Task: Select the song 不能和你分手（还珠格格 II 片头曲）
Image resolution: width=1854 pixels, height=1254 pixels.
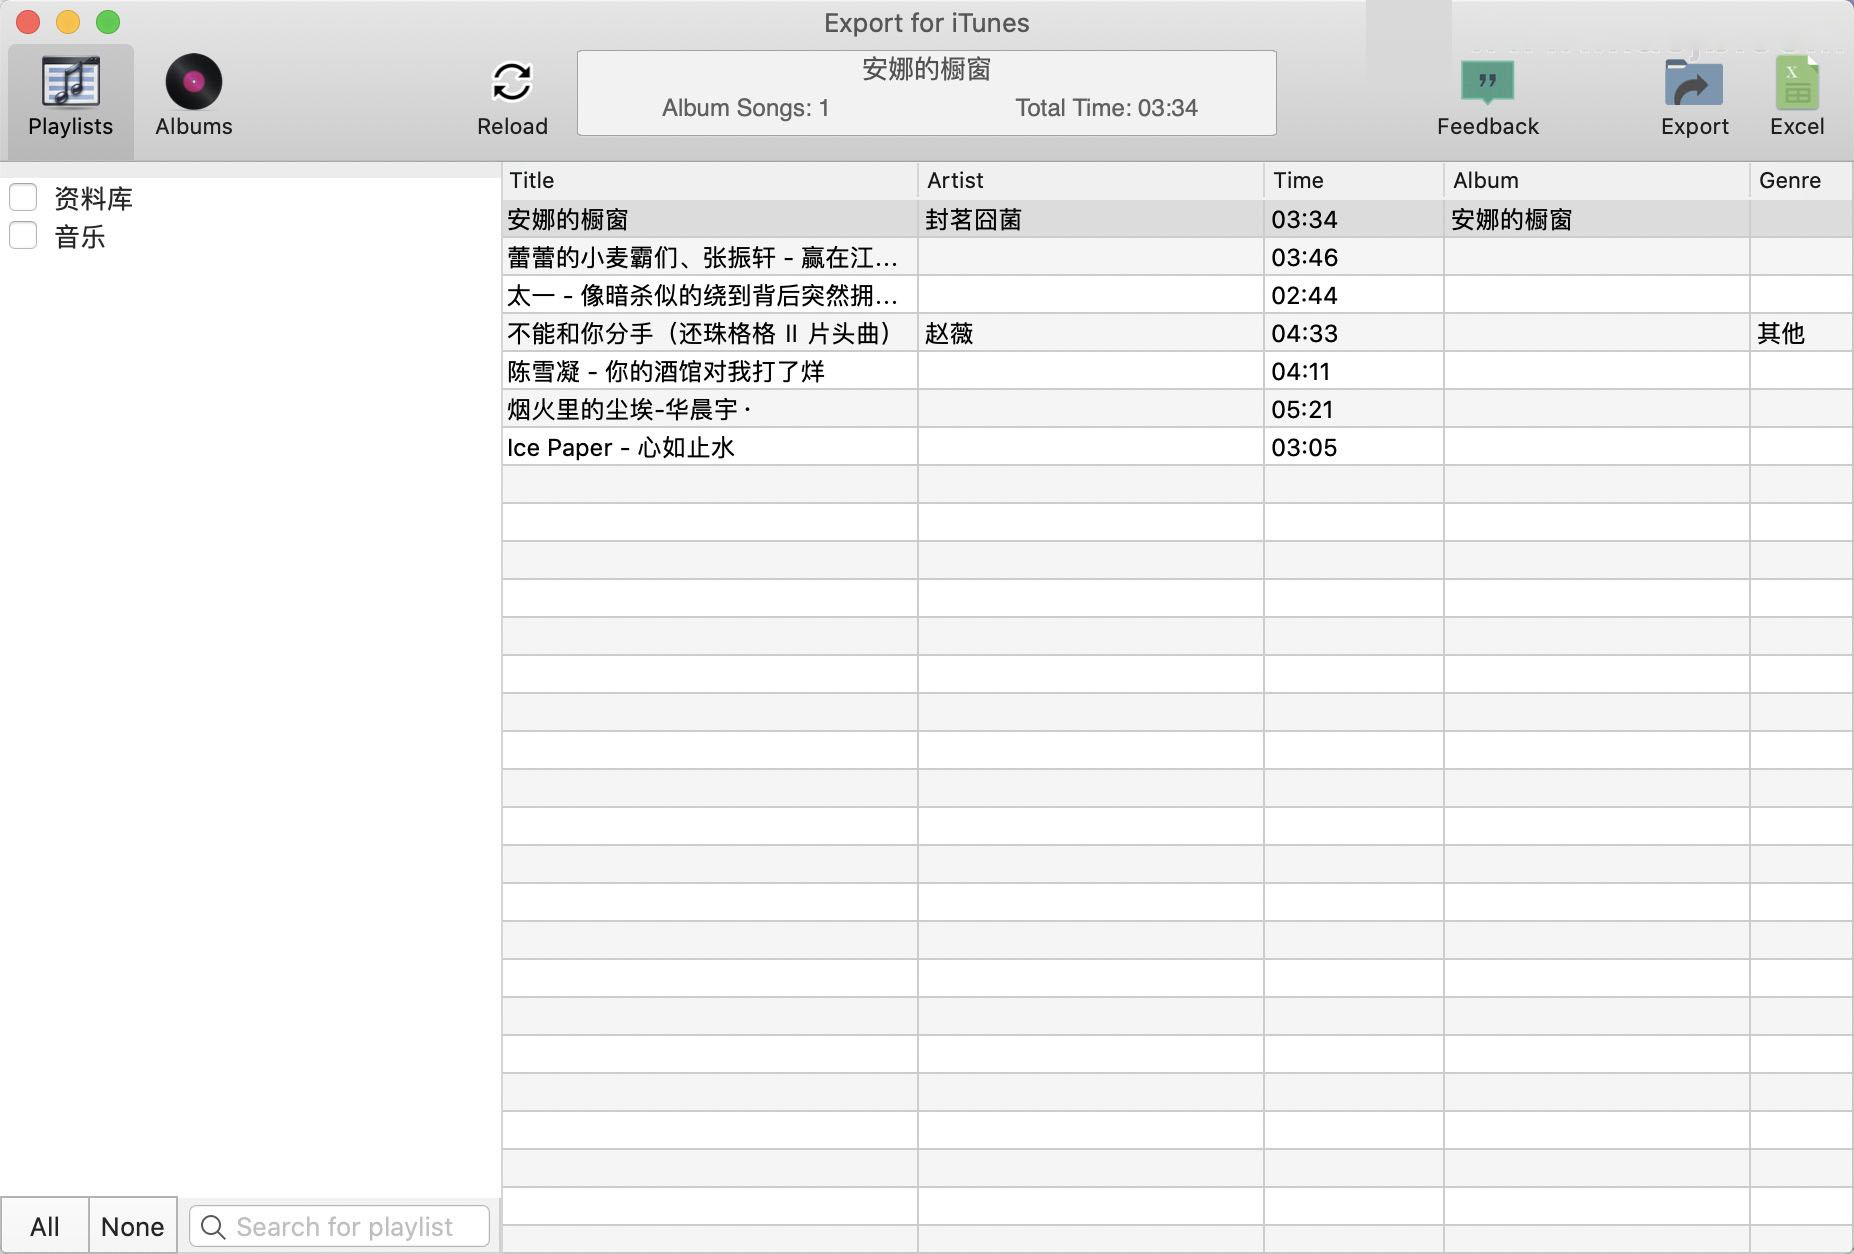Action: coord(1177,333)
